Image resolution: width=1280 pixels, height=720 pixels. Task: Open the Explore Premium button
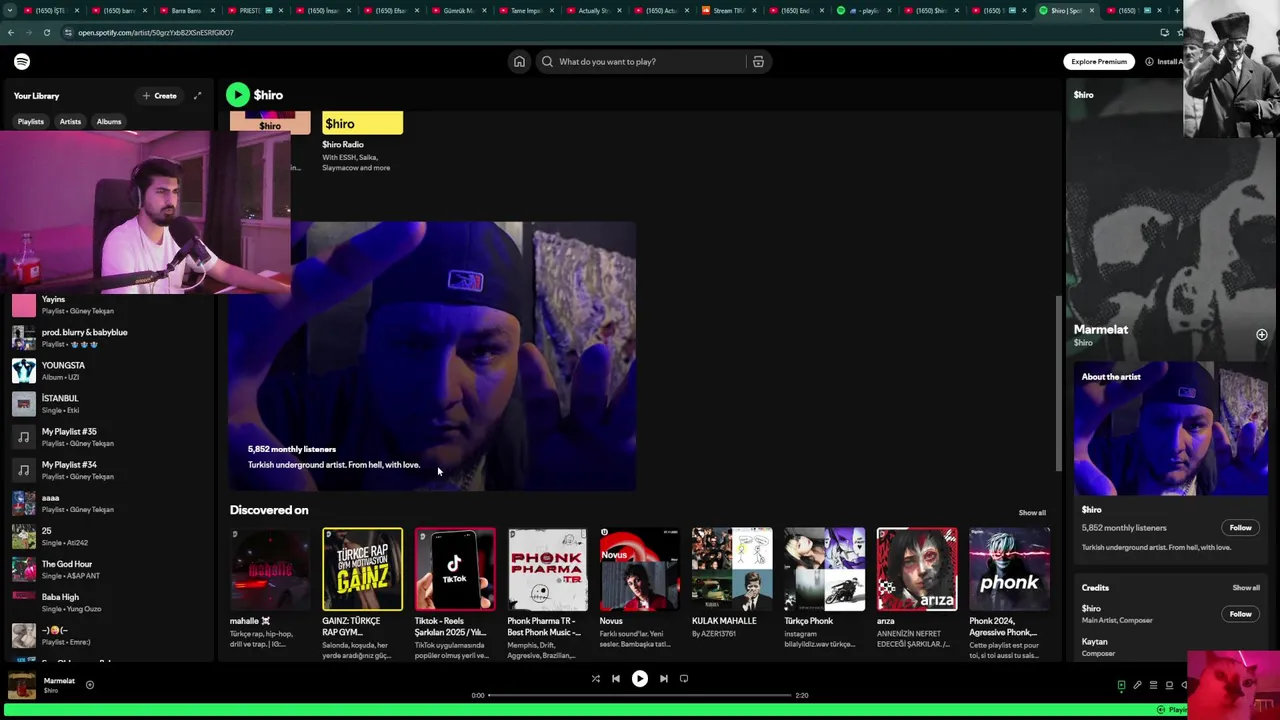click(x=1099, y=62)
